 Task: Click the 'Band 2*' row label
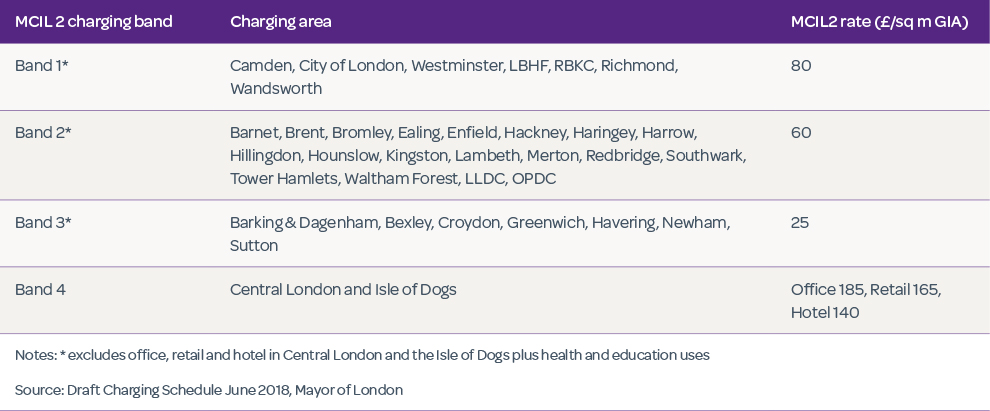point(43,133)
